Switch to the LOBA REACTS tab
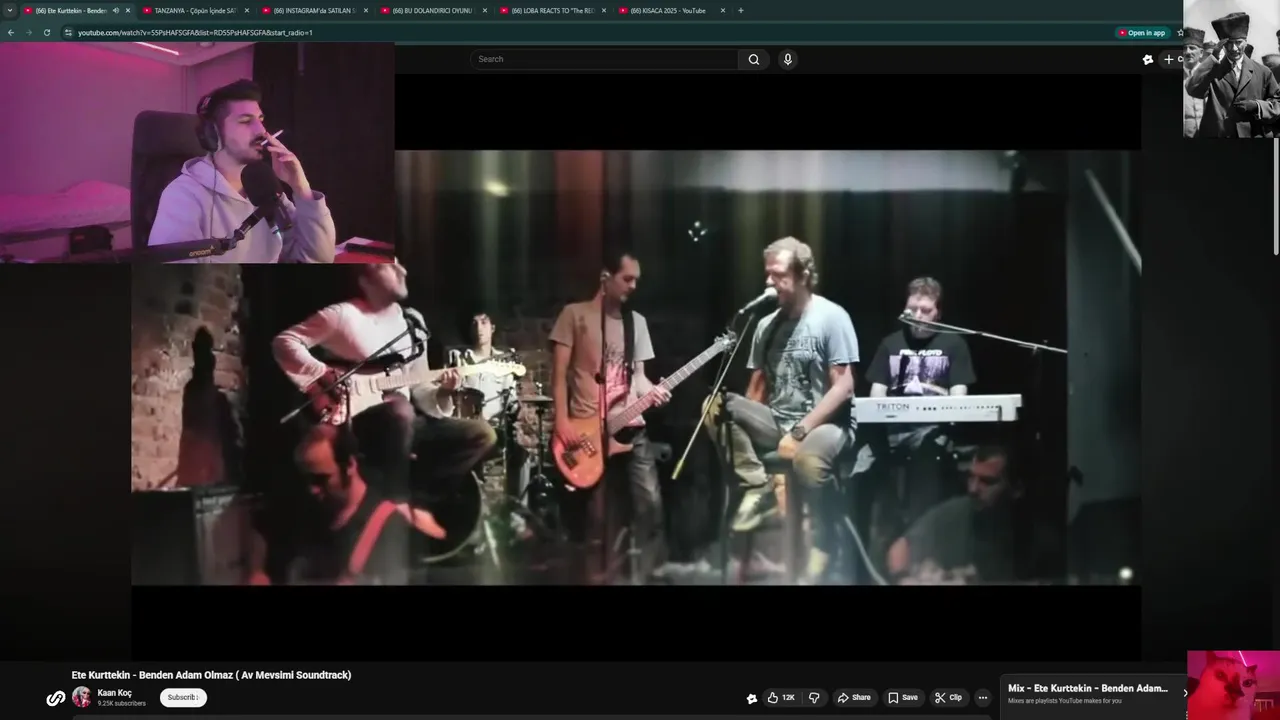Screen dimensions: 1280x720 point(552,10)
